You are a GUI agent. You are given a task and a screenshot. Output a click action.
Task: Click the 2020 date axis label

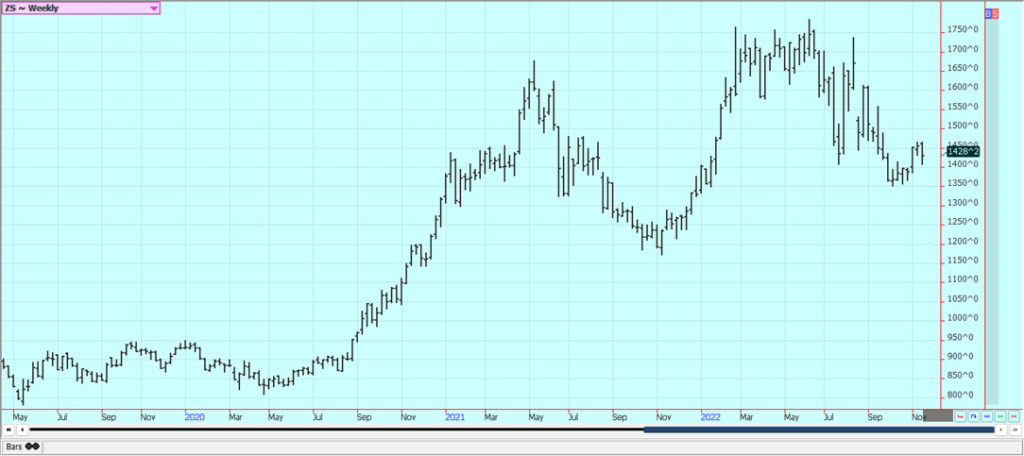point(194,416)
